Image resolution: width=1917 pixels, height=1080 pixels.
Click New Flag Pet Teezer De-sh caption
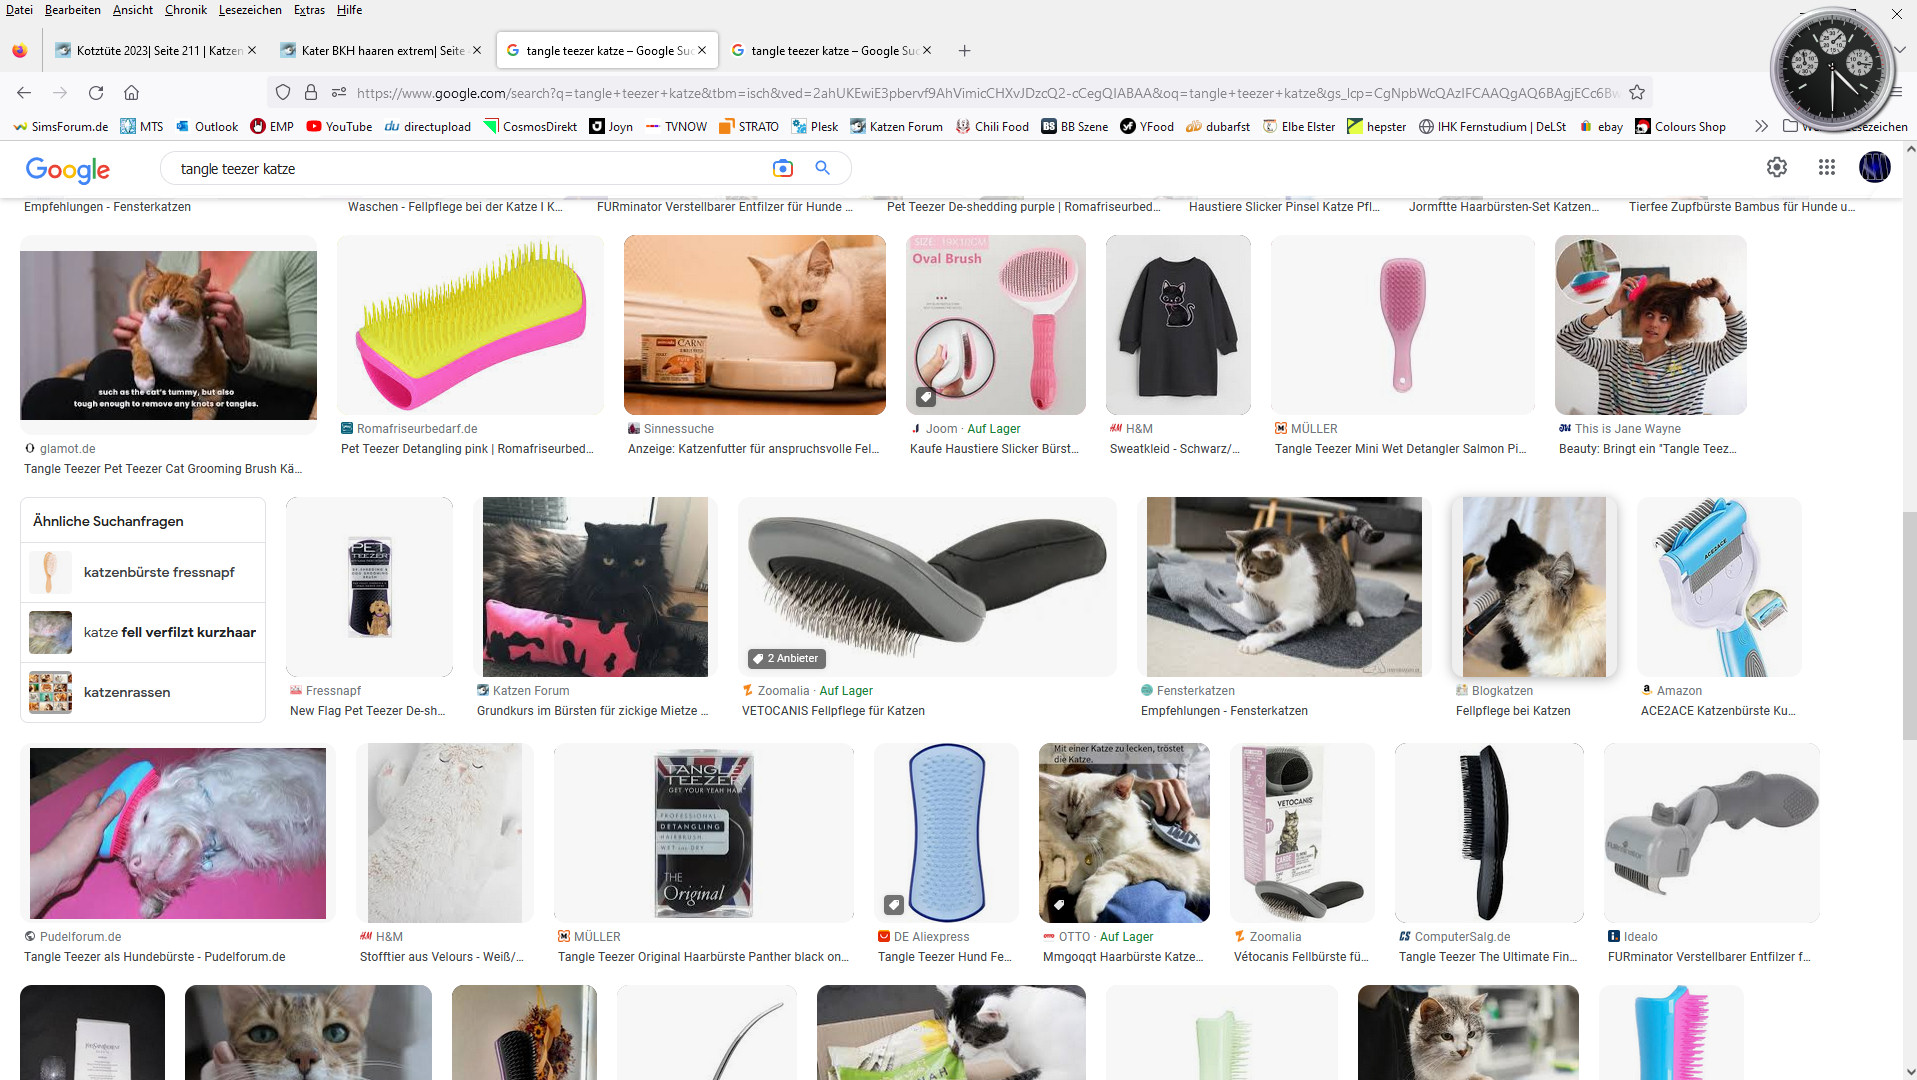367,711
